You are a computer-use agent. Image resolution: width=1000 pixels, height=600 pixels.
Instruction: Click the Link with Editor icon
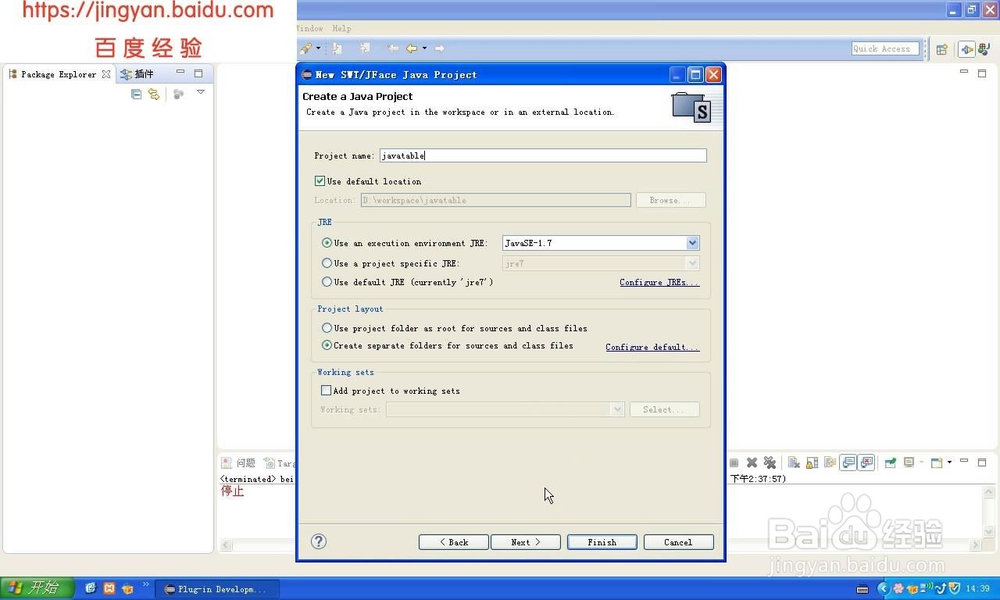point(152,94)
